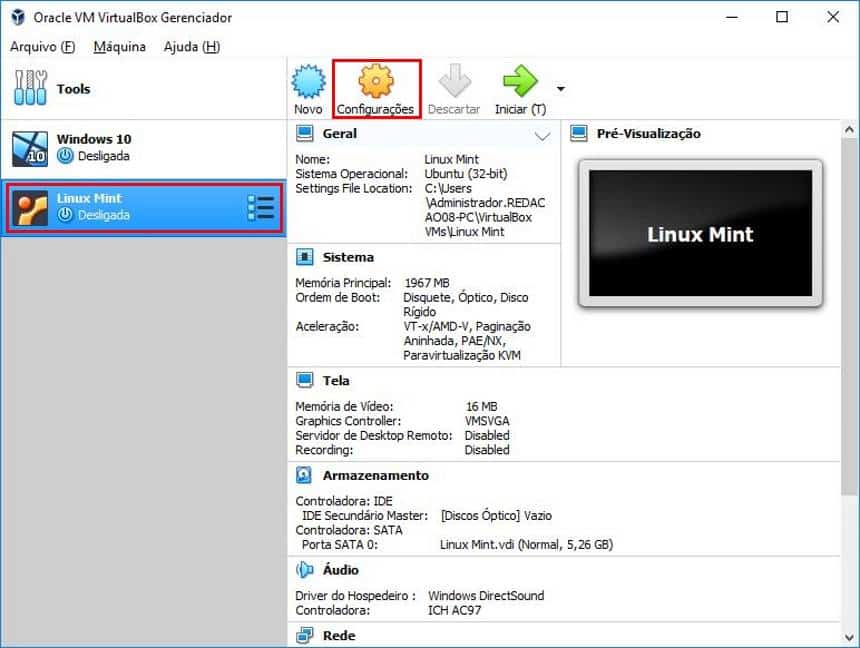Click the Armazenamento section icon
860x648 pixels.
pyautogui.click(x=303, y=475)
